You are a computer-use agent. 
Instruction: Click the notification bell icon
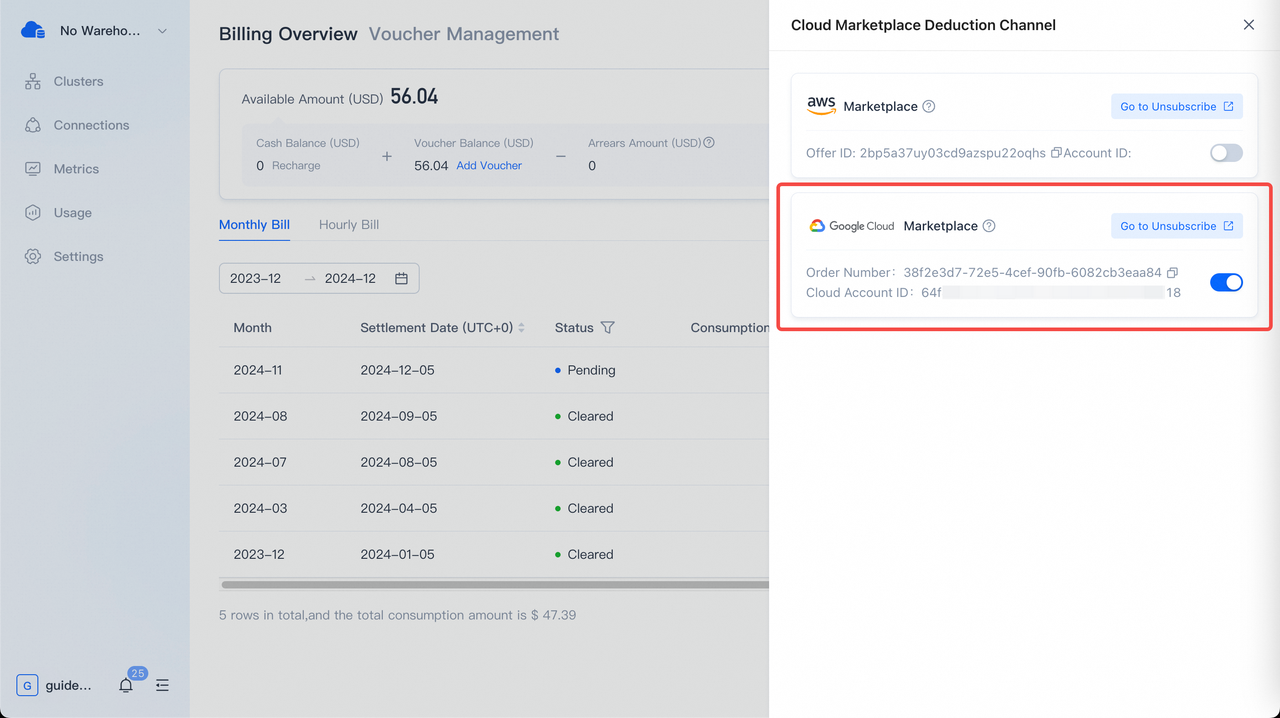(x=126, y=686)
